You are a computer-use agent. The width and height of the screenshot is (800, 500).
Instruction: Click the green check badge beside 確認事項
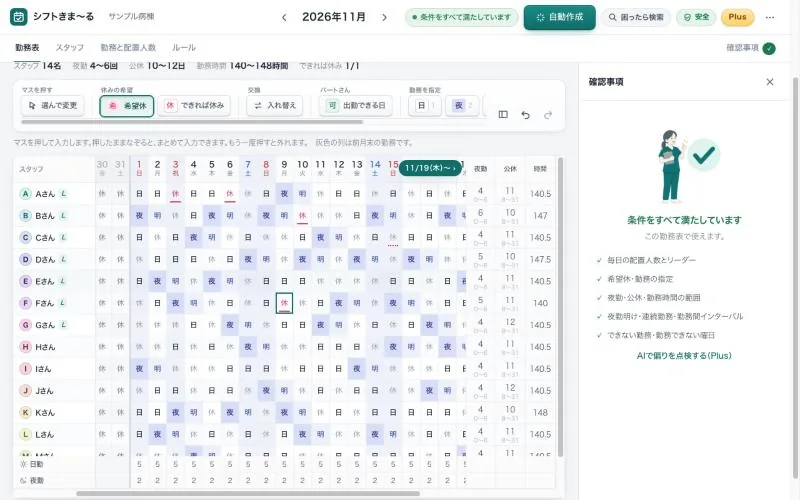click(x=769, y=48)
